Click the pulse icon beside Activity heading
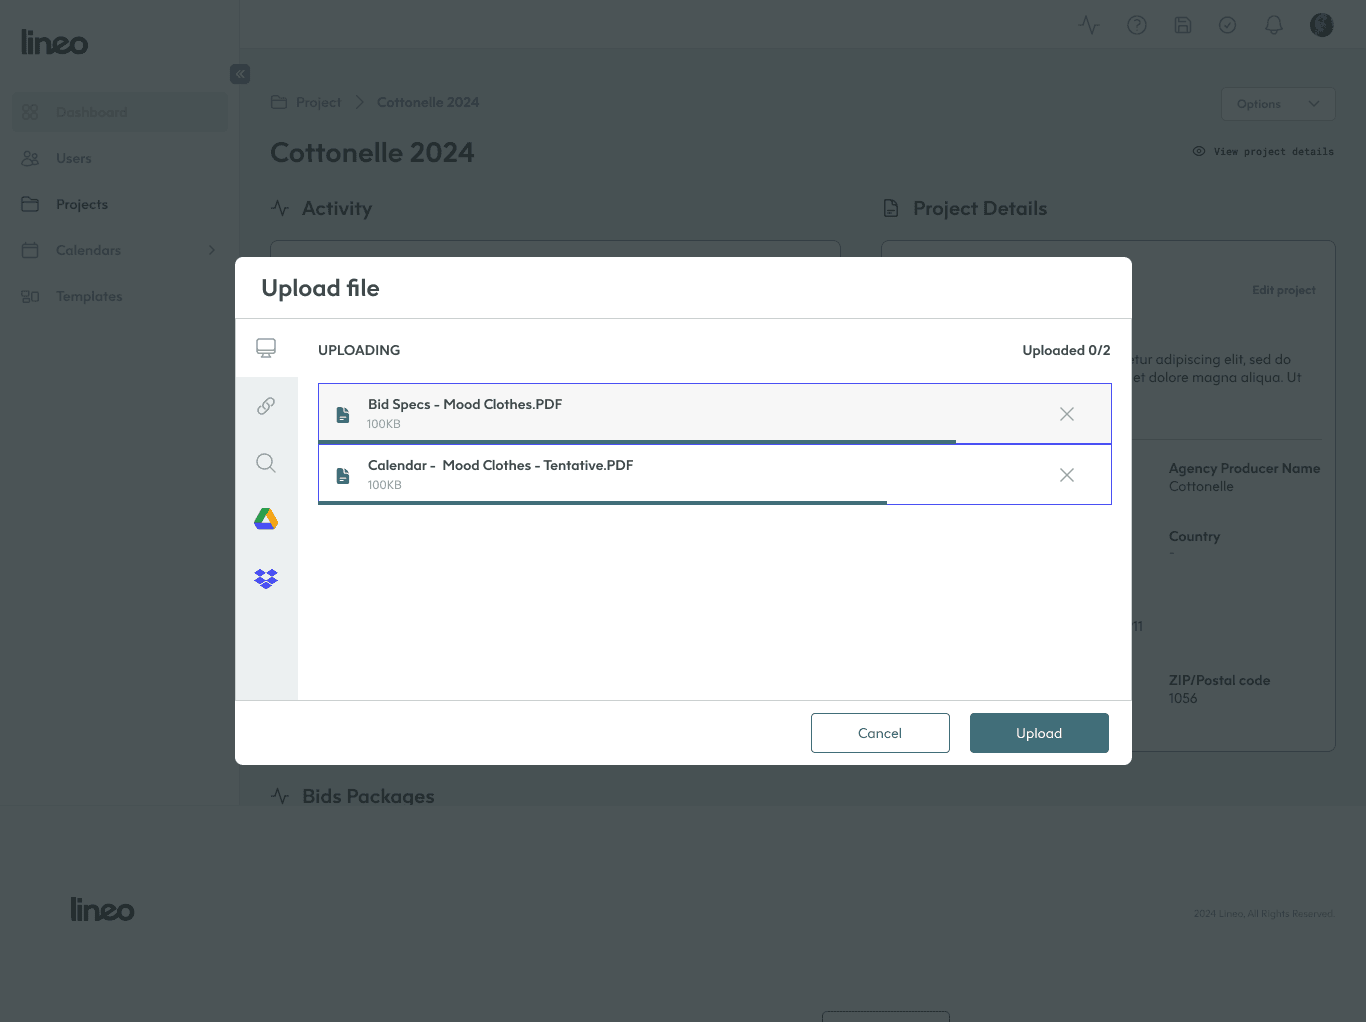 point(280,208)
